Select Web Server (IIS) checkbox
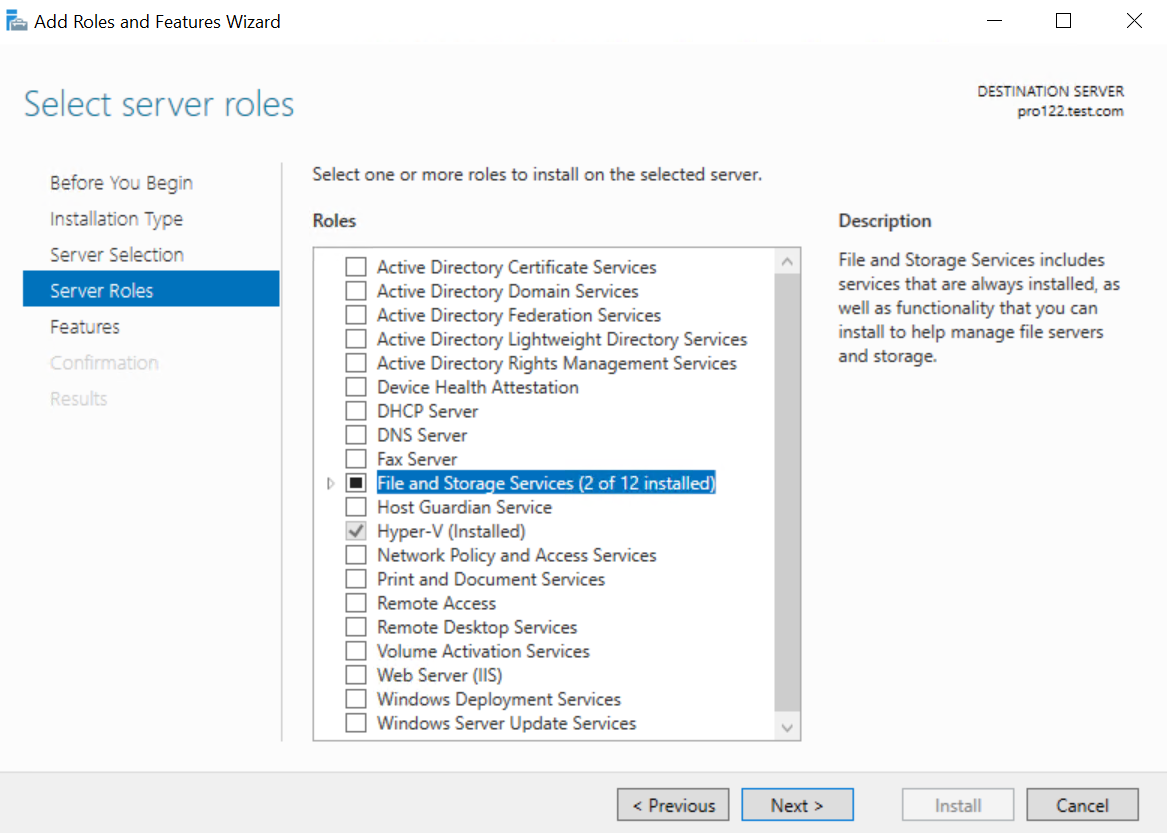Screen dimensions: 1167x833 click(356, 674)
